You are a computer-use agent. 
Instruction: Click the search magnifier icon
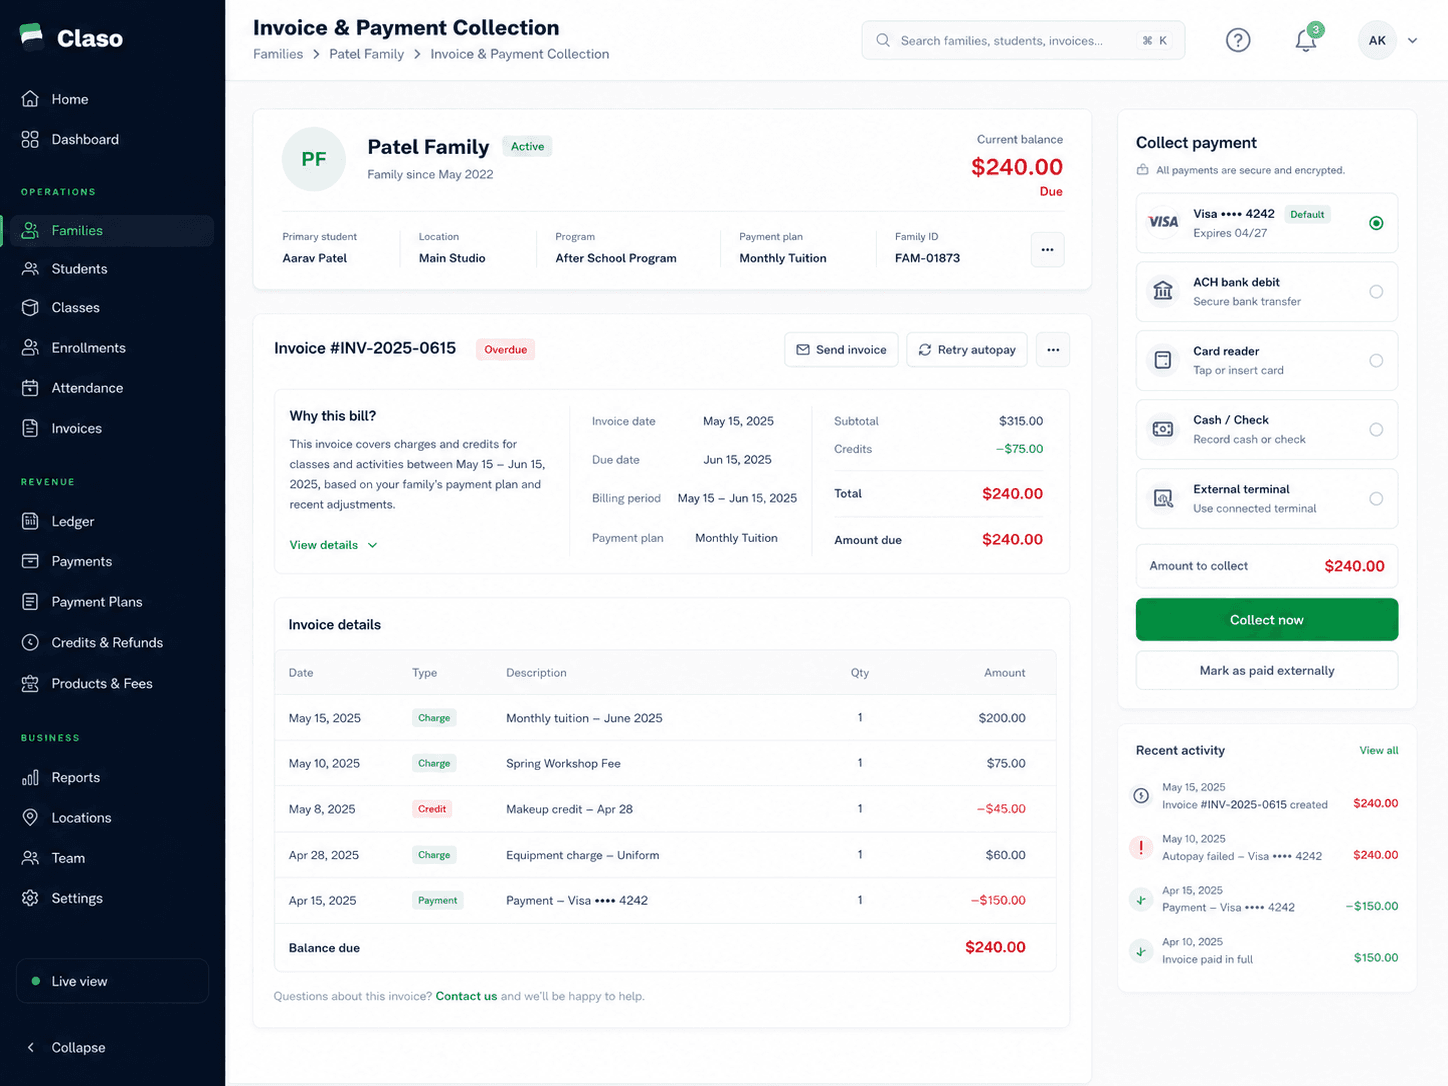(x=883, y=40)
